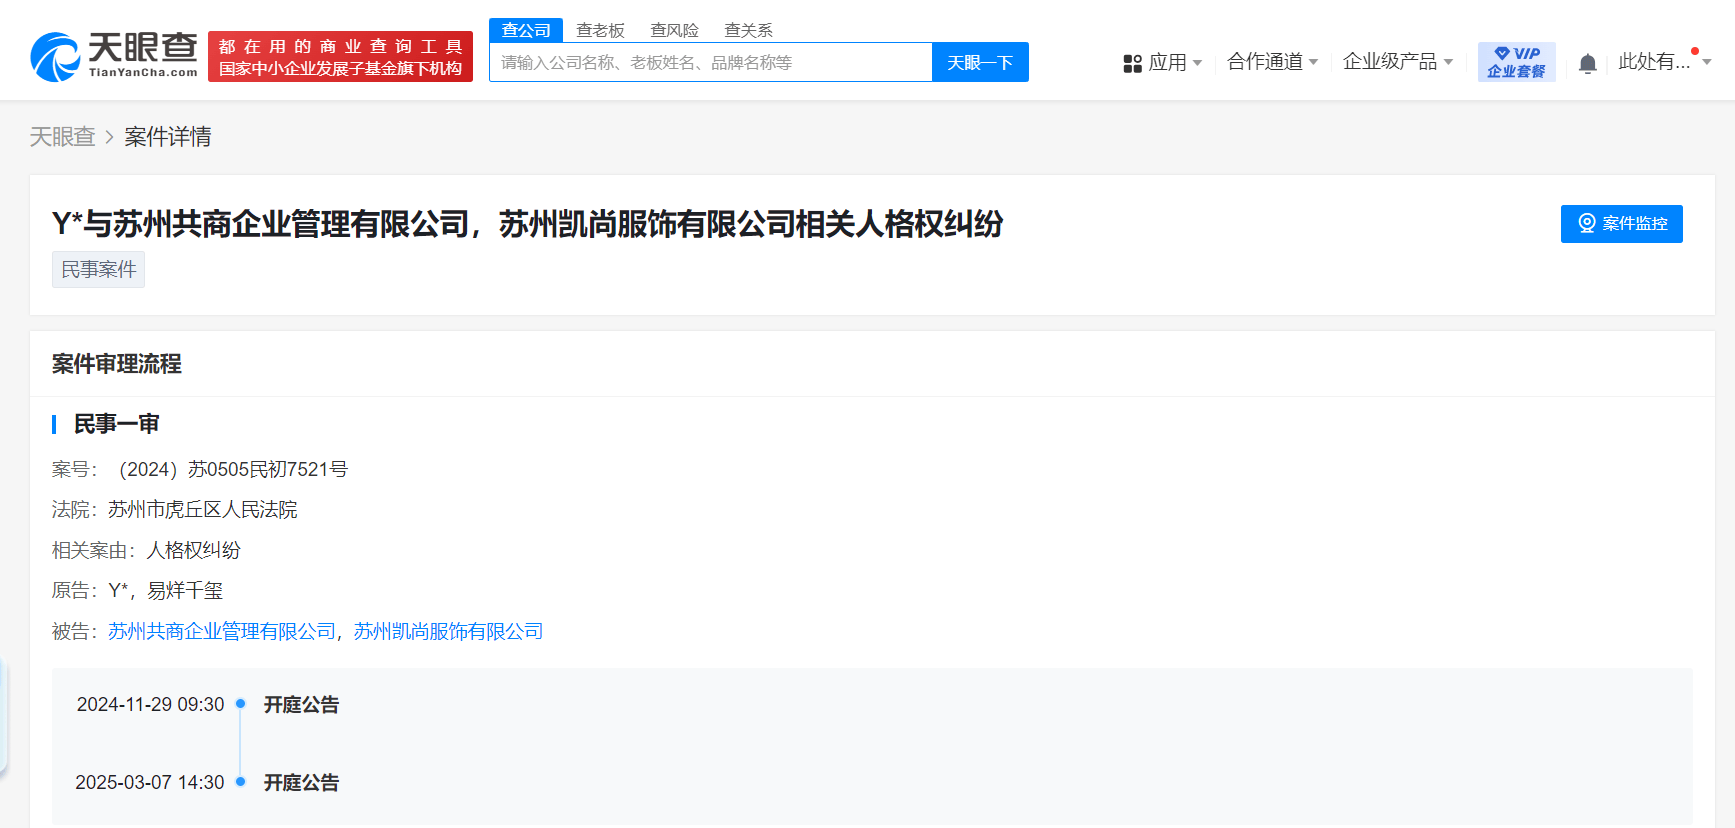Open defendant 苏州共商企业管理有限公司 link
1735x828 pixels.
[222, 632]
